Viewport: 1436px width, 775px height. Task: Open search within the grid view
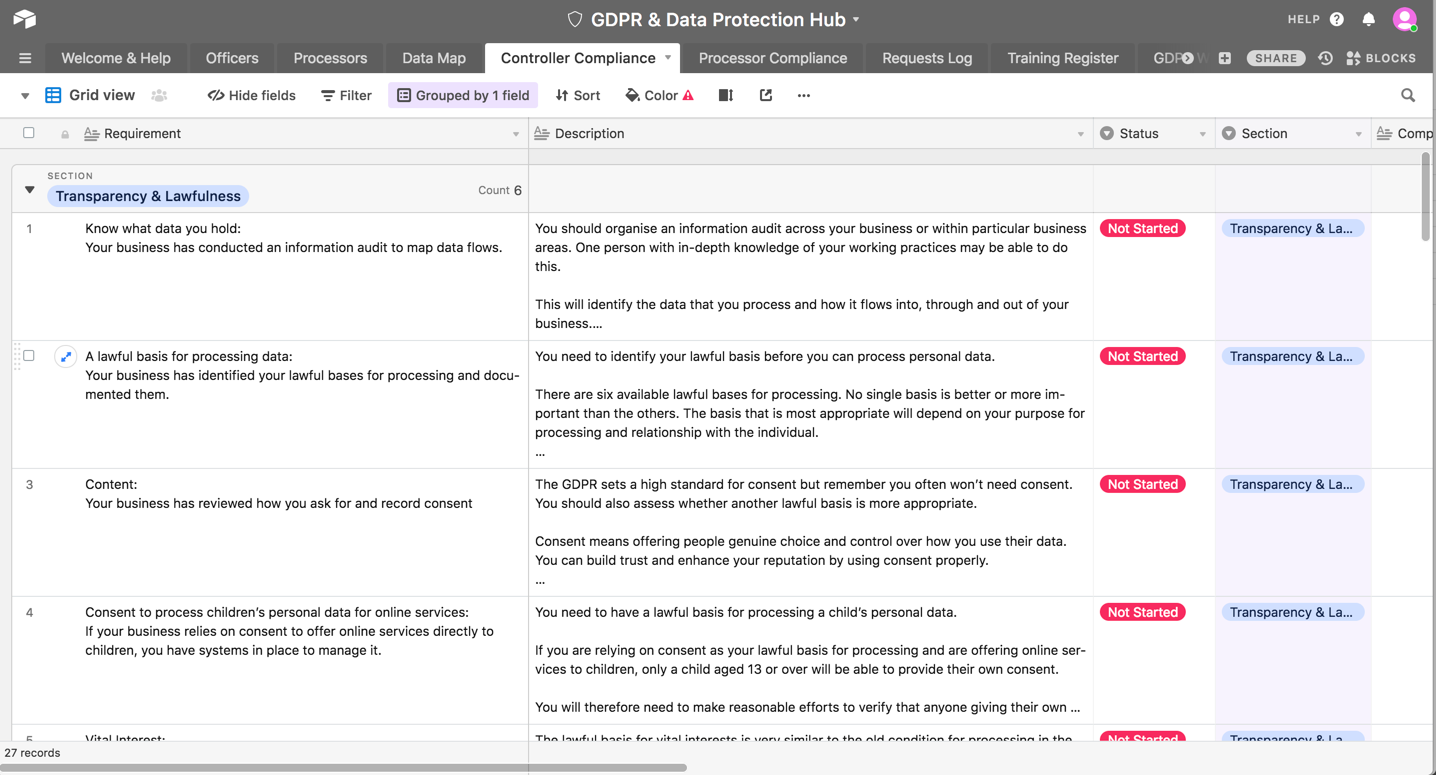click(x=1408, y=95)
